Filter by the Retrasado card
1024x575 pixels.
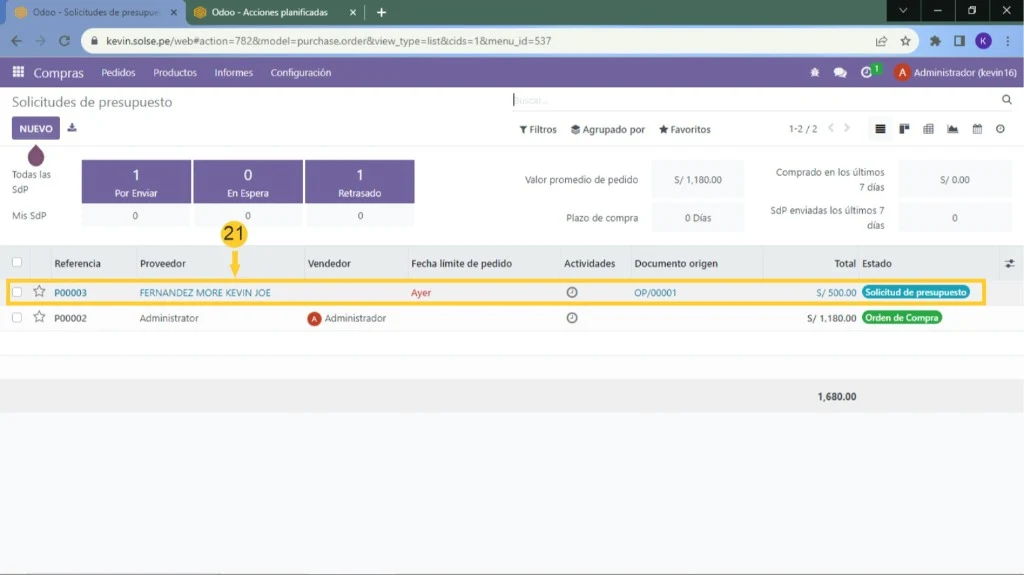point(359,182)
